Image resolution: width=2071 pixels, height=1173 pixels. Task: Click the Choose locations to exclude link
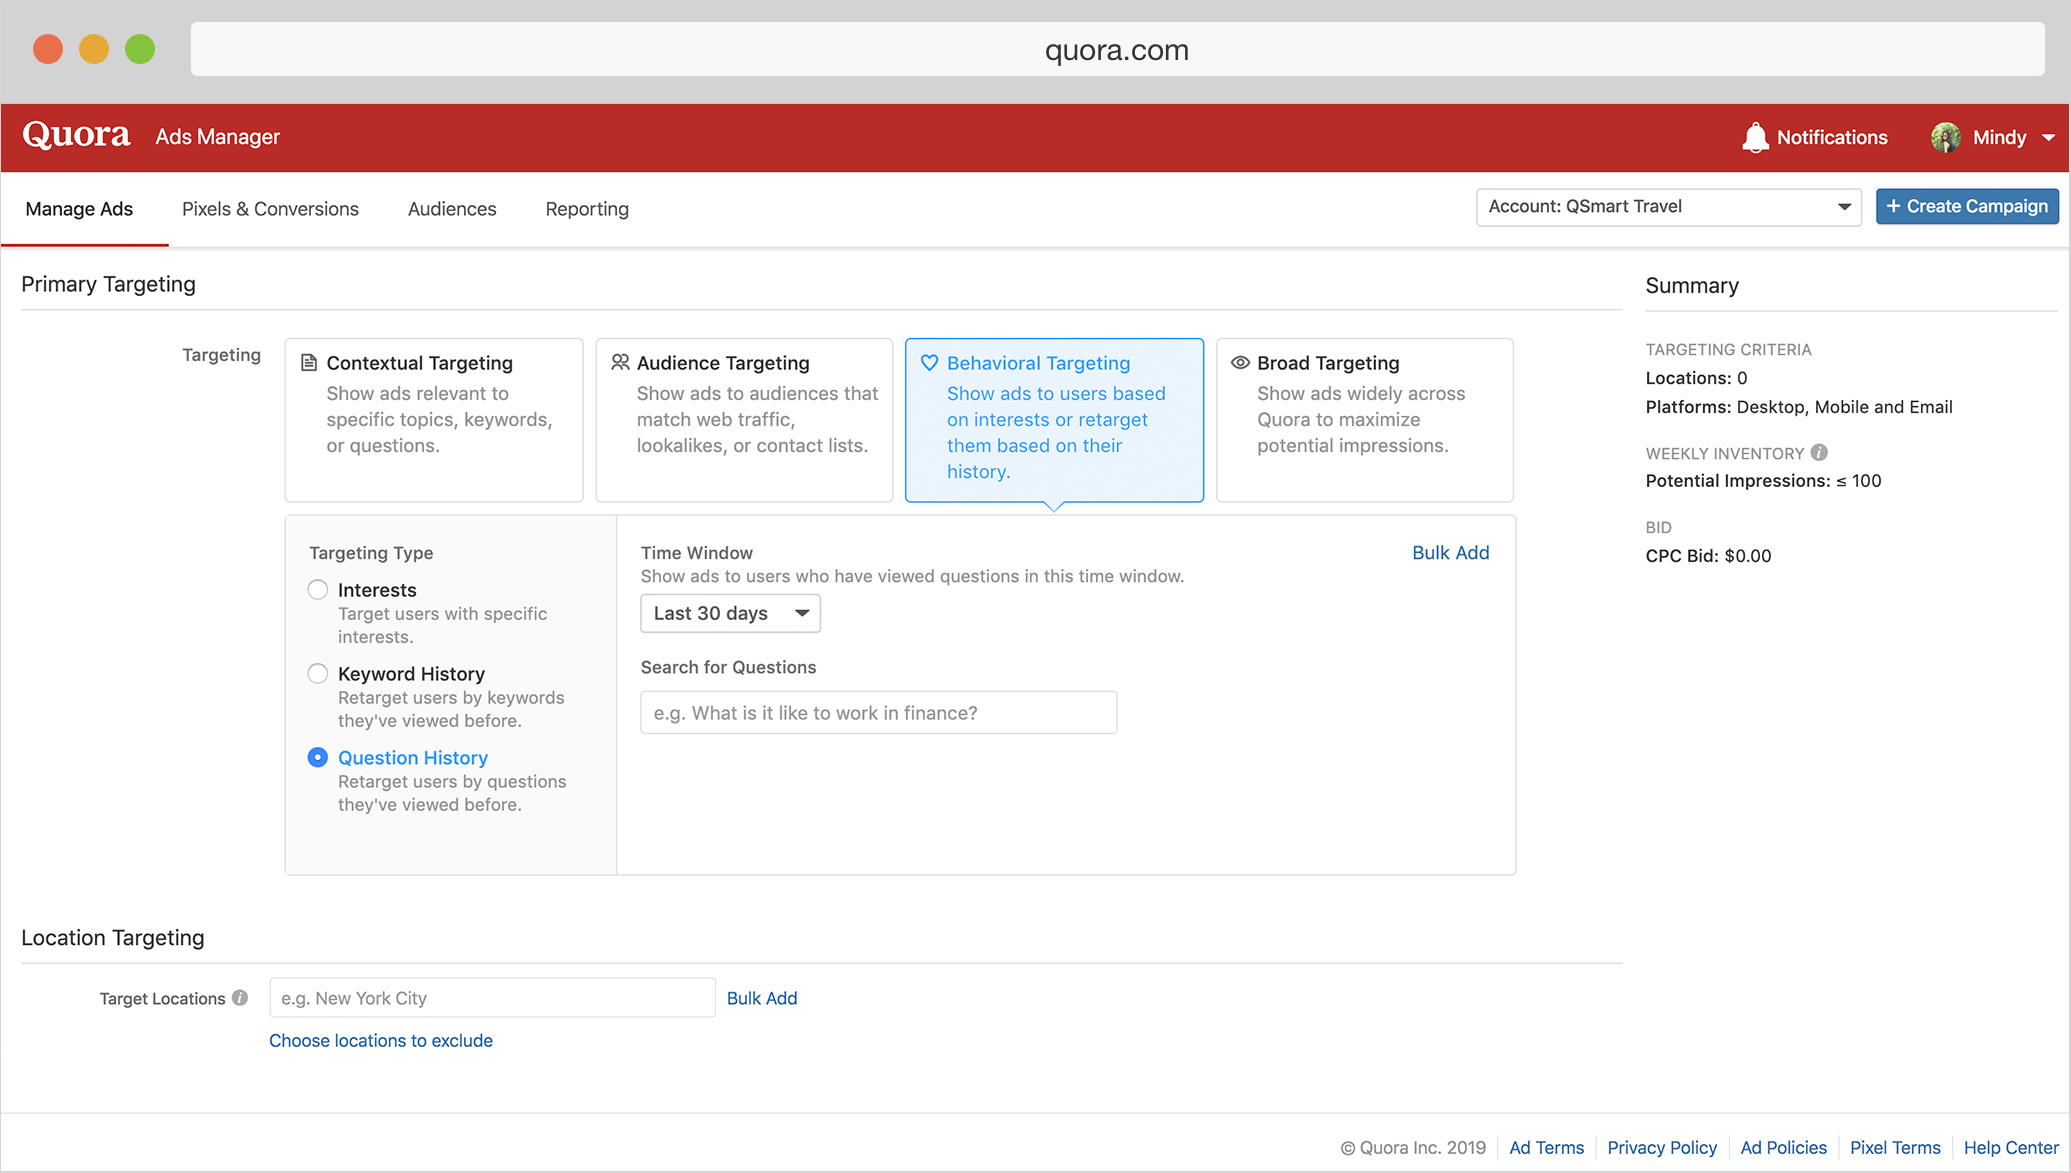coord(381,1040)
